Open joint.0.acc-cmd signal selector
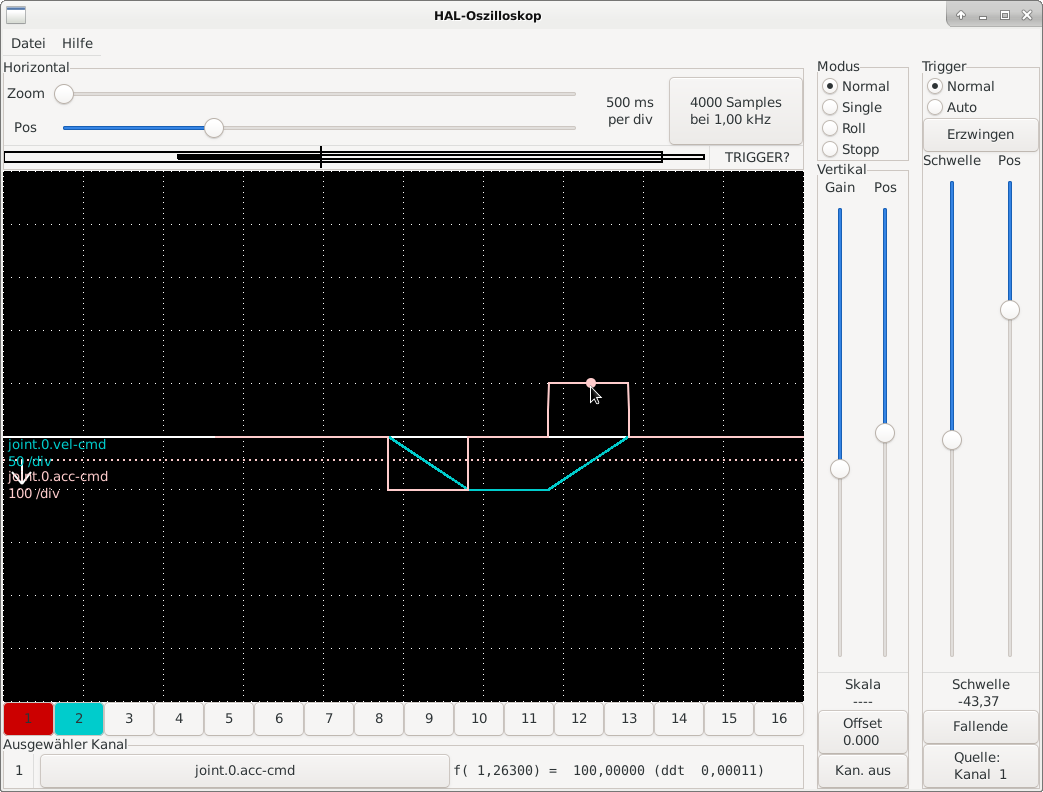The image size is (1043, 792). [244, 770]
